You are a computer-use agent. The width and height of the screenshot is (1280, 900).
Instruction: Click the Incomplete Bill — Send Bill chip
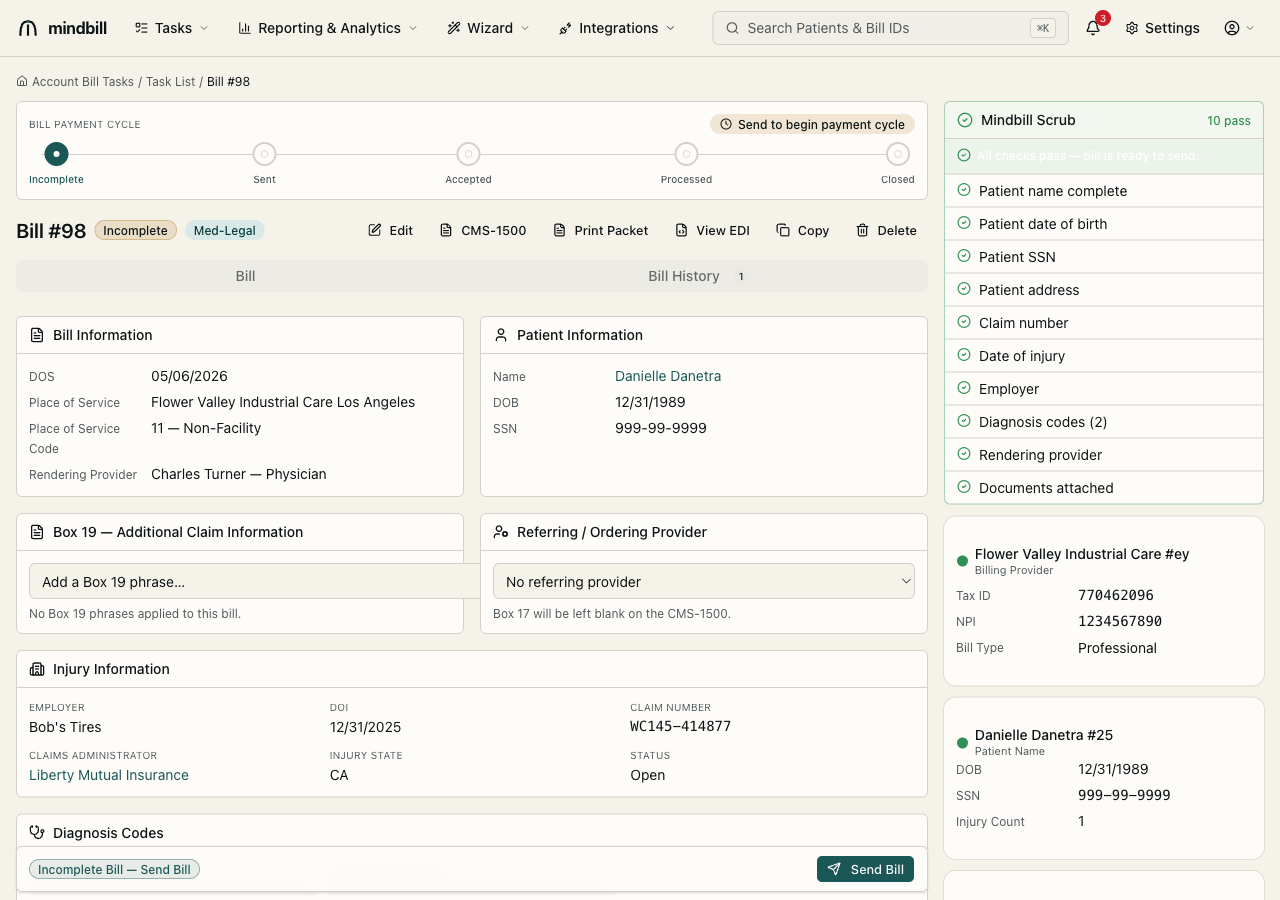click(115, 869)
